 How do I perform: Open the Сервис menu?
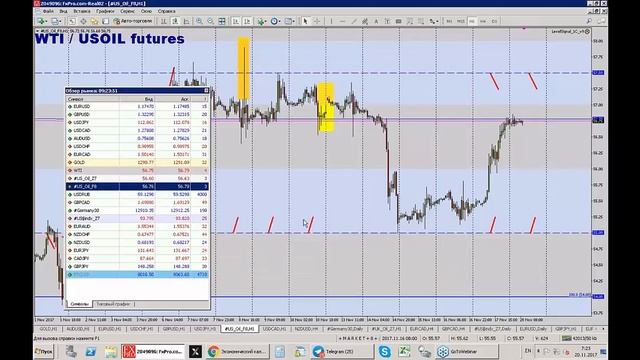127,11
